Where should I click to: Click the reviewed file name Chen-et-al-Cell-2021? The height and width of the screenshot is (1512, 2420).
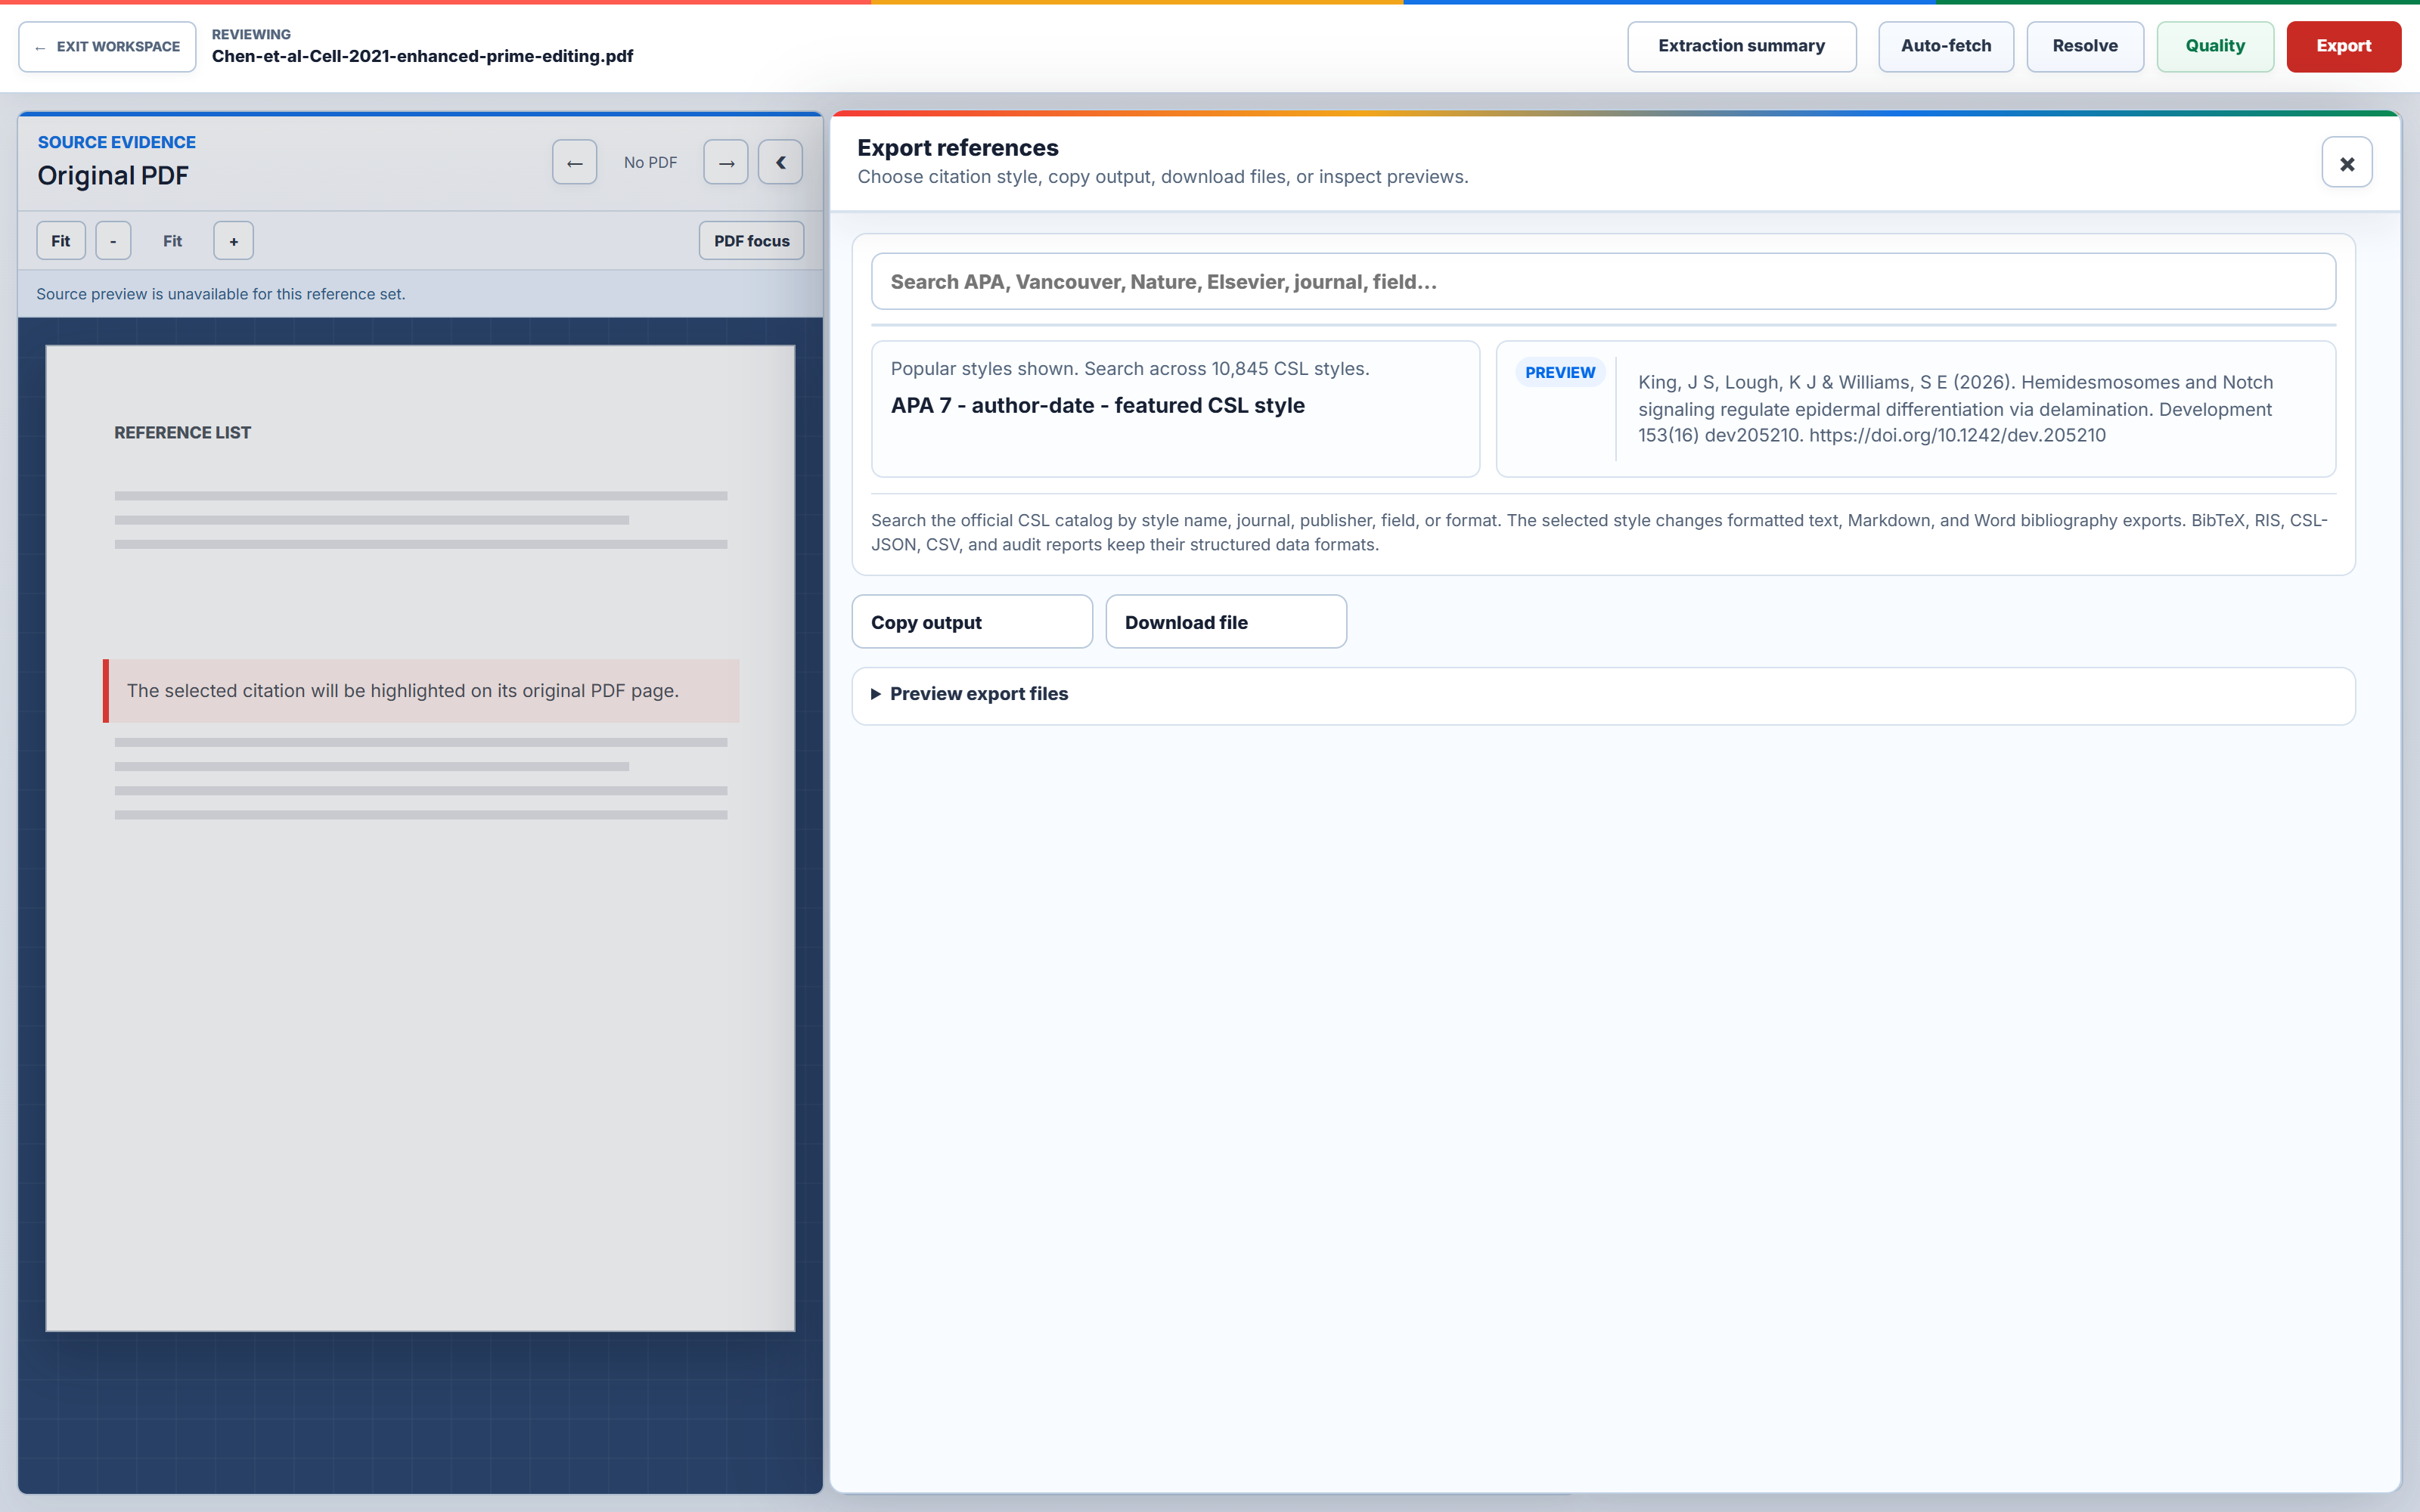tap(422, 56)
